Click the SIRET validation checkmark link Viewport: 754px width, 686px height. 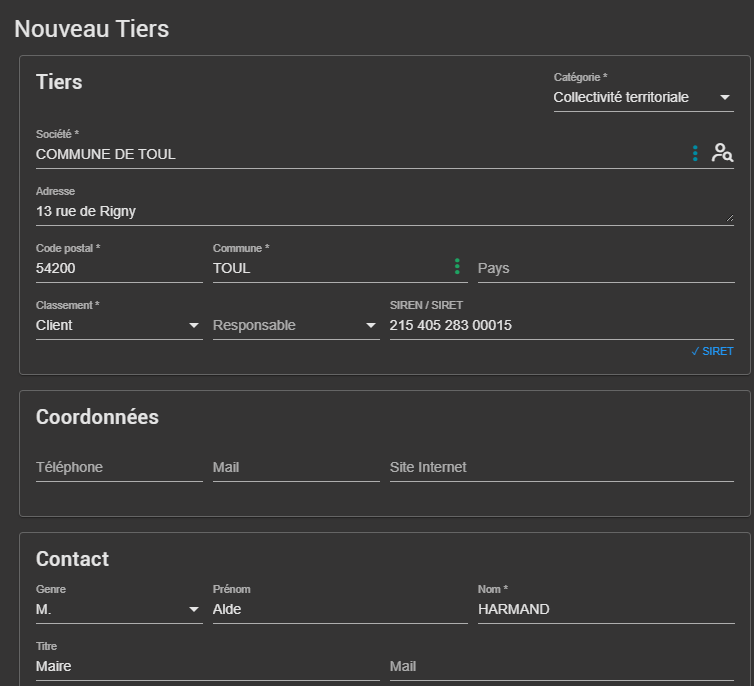[712, 351]
